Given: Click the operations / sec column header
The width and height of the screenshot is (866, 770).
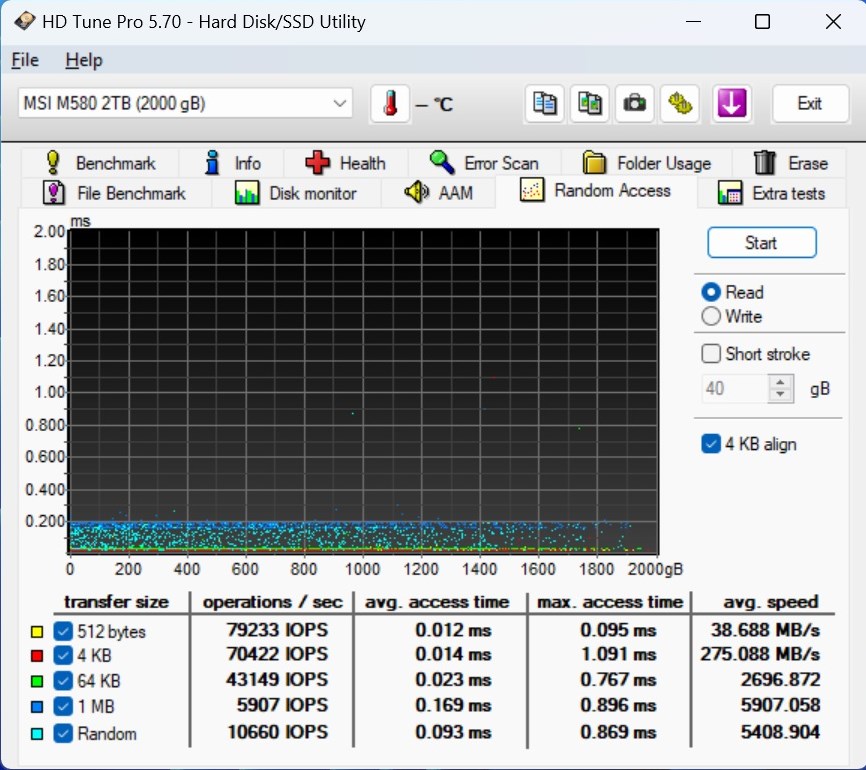Looking at the screenshot, I should 273,602.
